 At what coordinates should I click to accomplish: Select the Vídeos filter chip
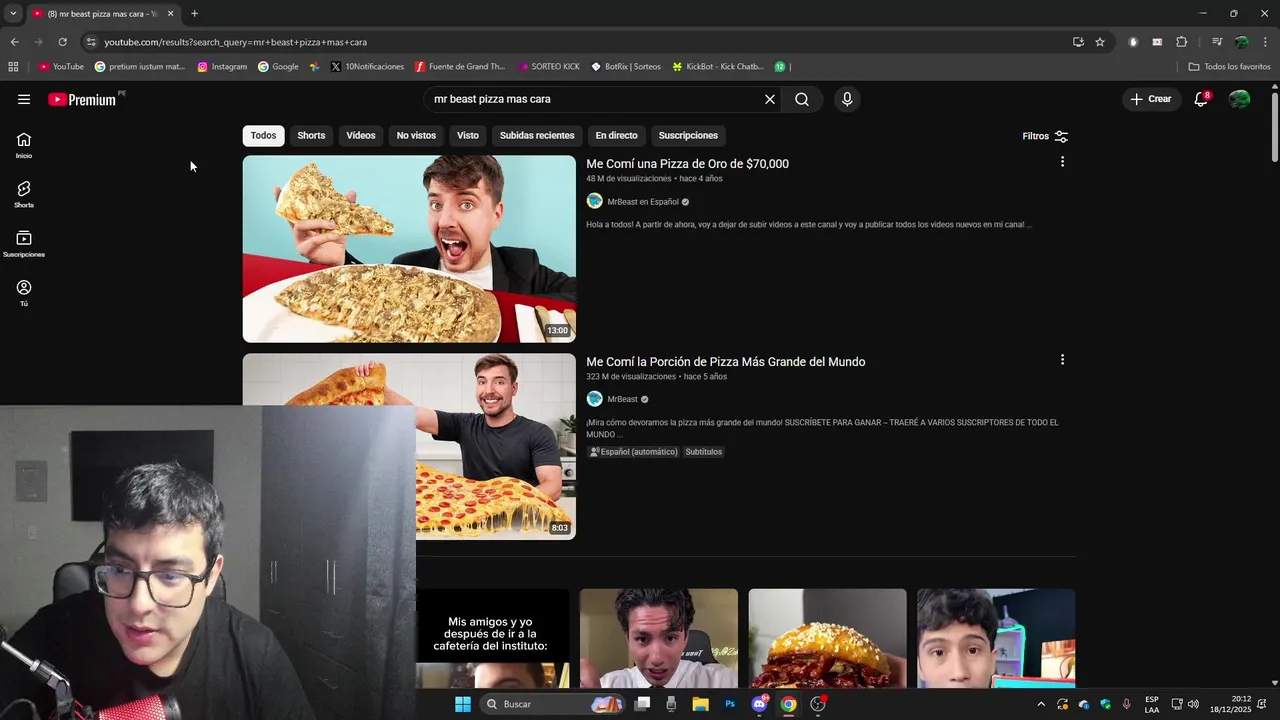[361, 135]
